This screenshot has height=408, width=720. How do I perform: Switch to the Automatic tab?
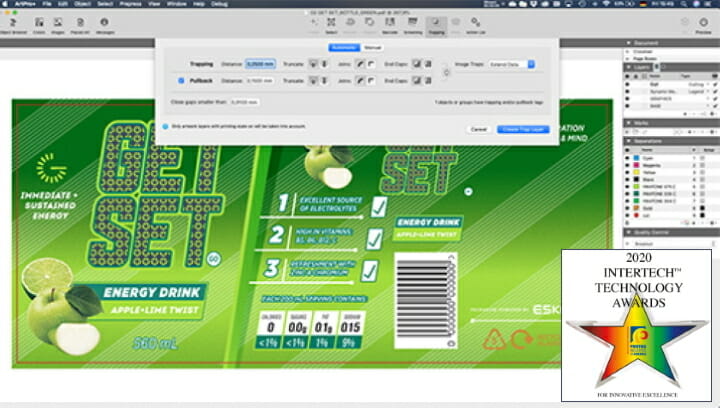[x=344, y=48]
